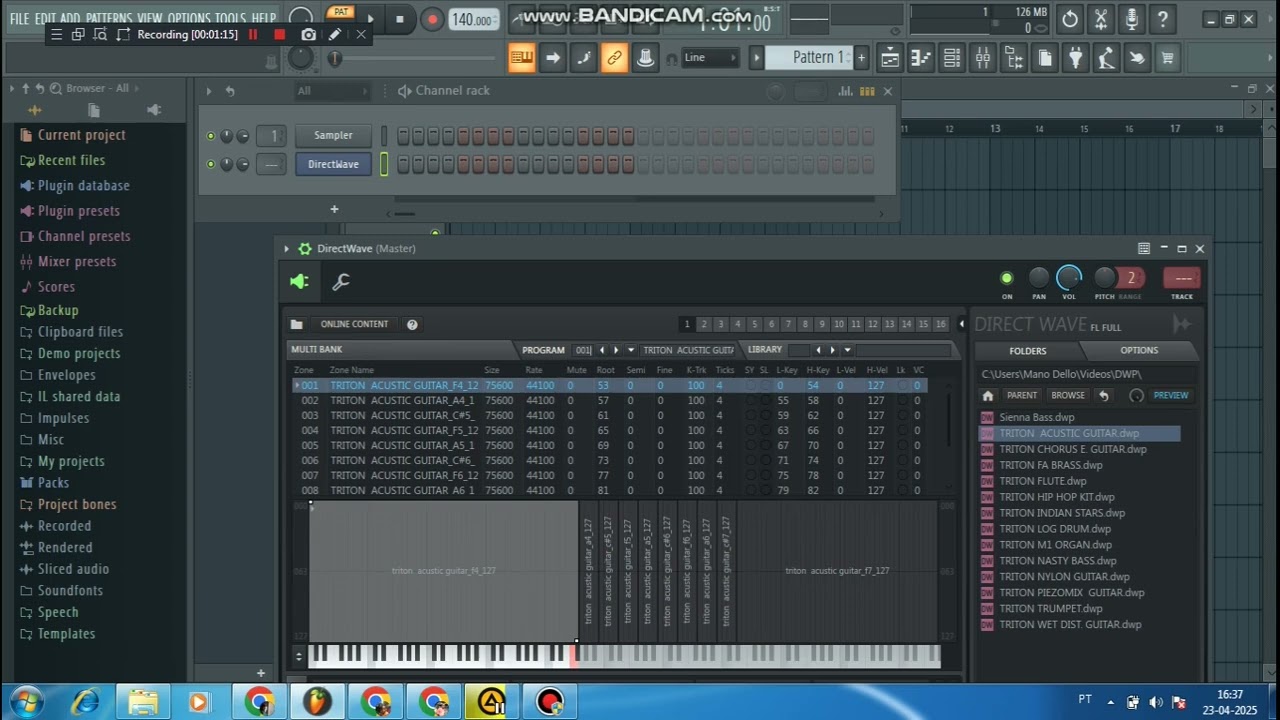The height and width of the screenshot is (720, 1280).
Task: Toggle first step of DirectWave sequencer
Action: coord(404,164)
